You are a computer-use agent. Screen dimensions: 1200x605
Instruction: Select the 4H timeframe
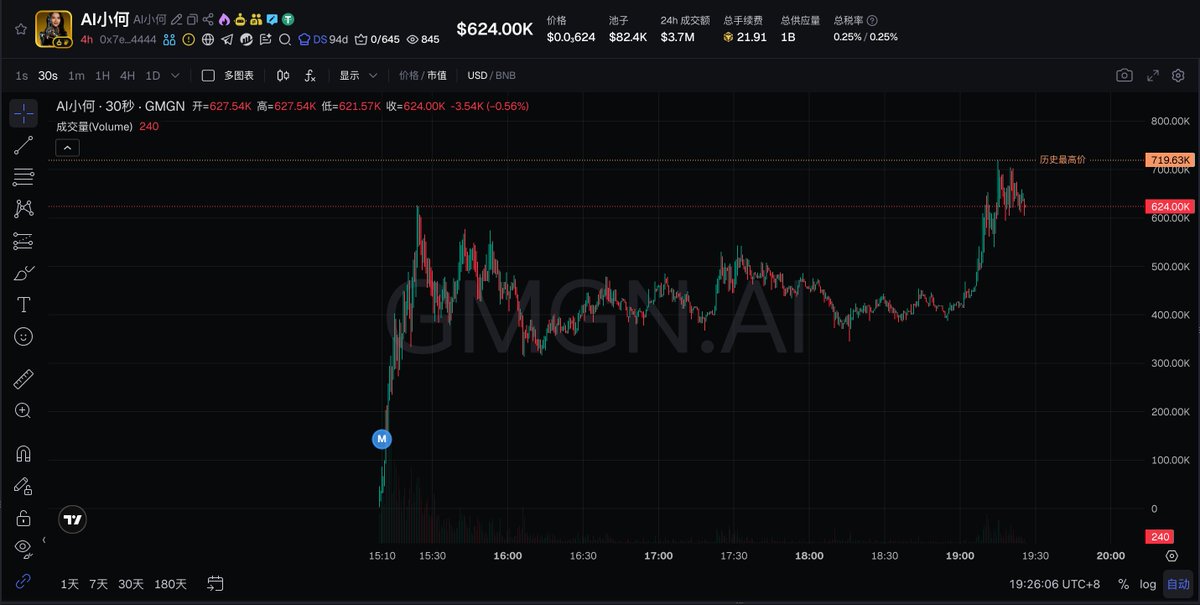(127, 76)
